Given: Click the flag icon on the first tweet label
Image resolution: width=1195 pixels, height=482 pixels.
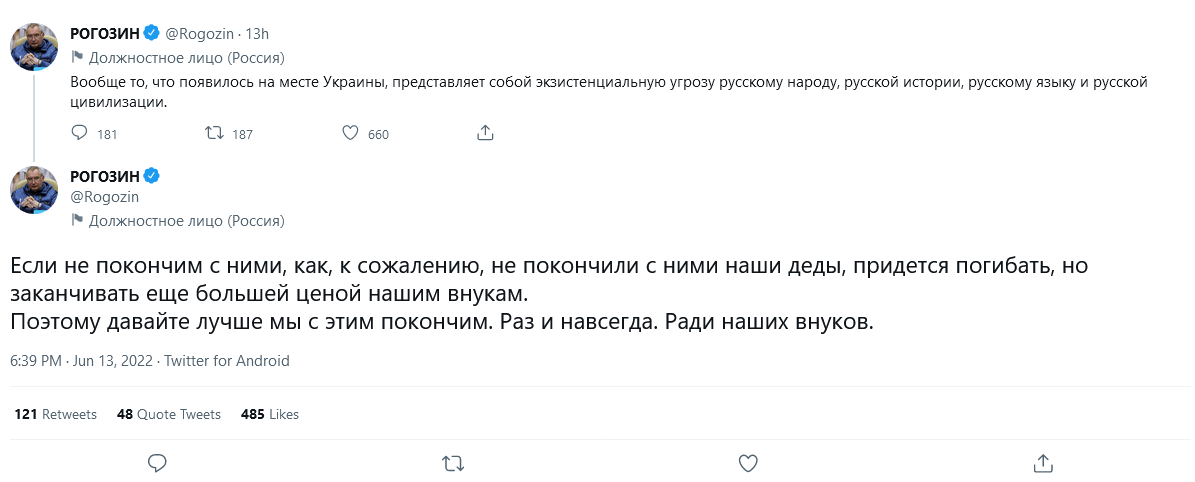Looking at the screenshot, I should point(77,57).
